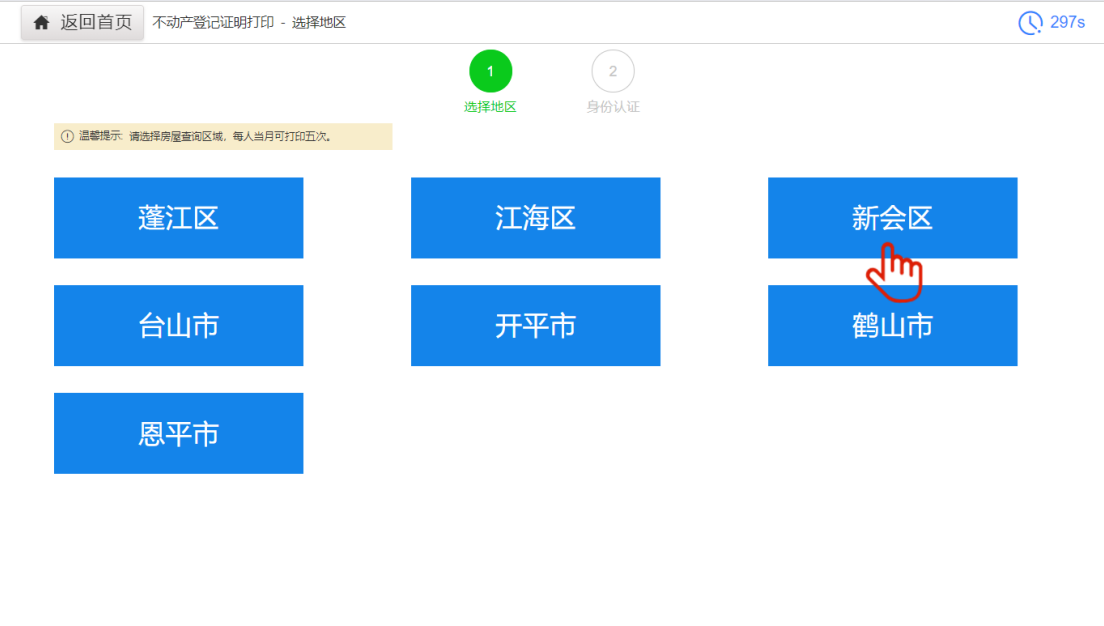Click the info icon in the reminder banner
Viewport: 1104px width, 626px height.
67,136
